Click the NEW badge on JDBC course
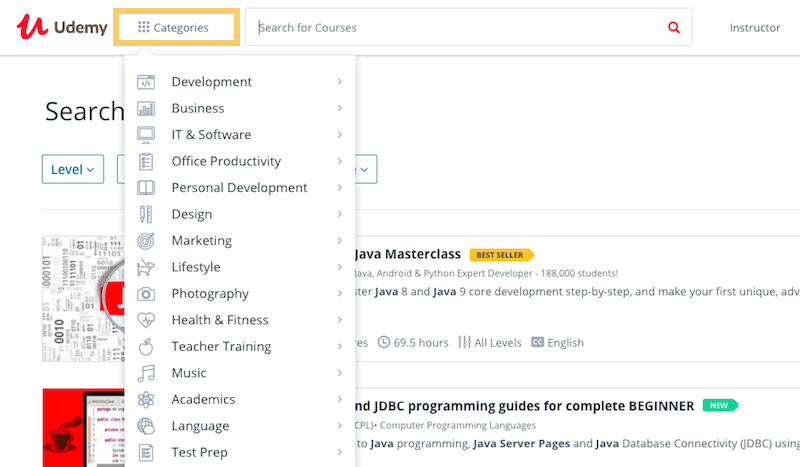 tap(720, 405)
